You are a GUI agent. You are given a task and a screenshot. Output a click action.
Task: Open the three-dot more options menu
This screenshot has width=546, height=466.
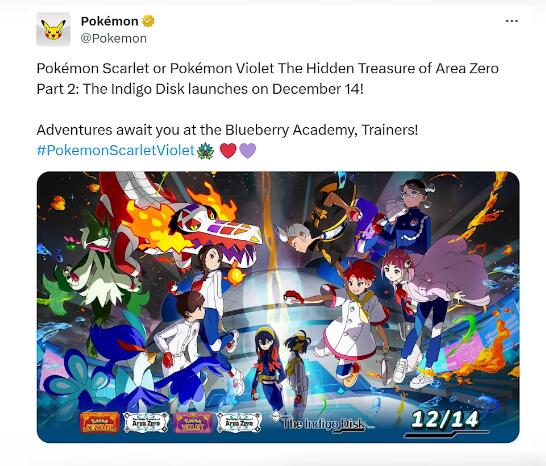pyautogui.click(x=512, y=21)
